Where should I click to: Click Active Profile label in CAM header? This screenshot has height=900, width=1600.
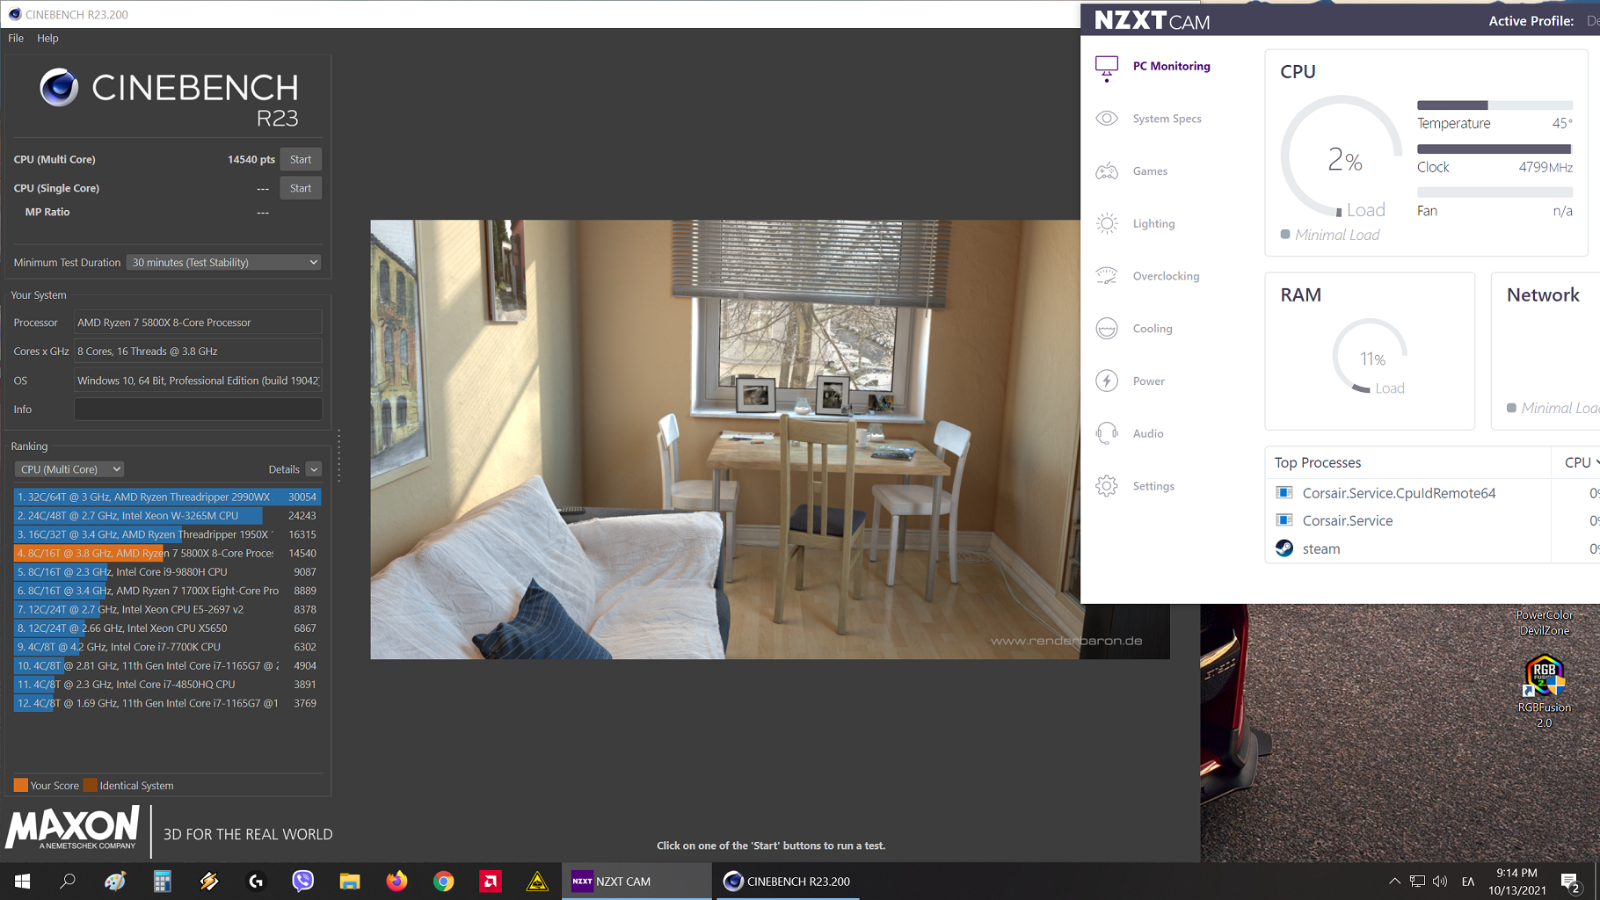tap(1531, 20)
